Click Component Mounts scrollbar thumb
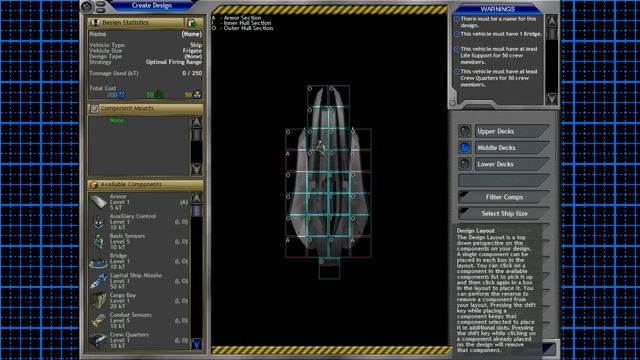Screen dimensions: 640x360 [196, 134]
